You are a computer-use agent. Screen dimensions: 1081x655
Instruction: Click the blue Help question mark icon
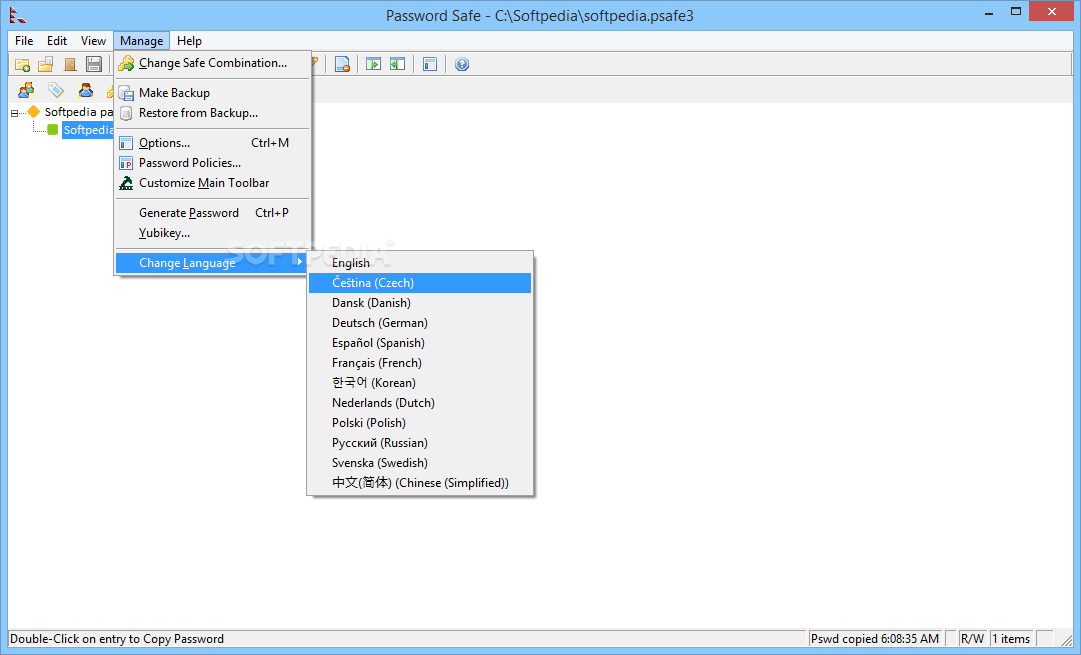point(462,64)
